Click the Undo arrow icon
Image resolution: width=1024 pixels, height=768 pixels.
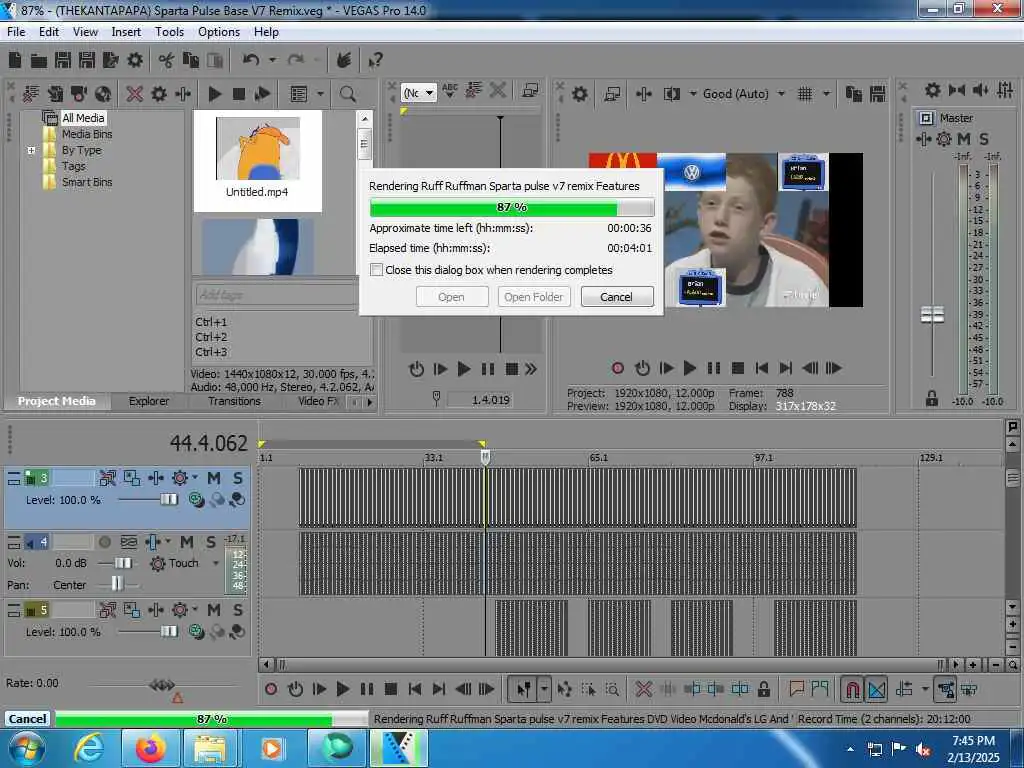pyautogui.click(x=251, y=60)
